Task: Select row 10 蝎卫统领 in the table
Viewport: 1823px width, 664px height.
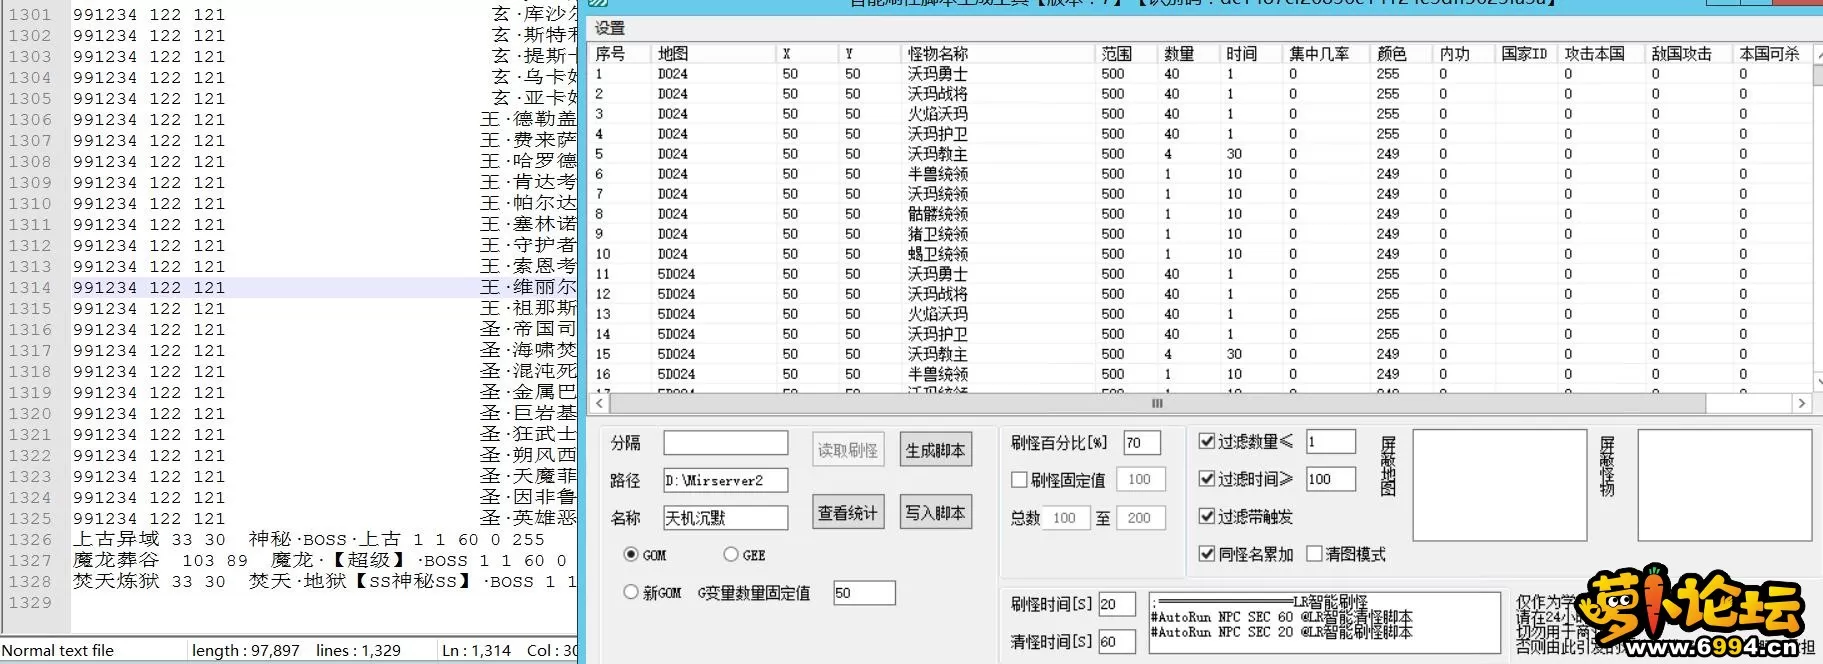Action: 1200,254
